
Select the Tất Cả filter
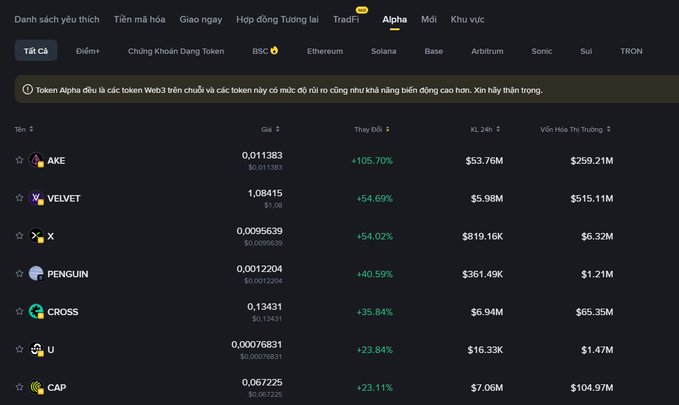[36, 51]
